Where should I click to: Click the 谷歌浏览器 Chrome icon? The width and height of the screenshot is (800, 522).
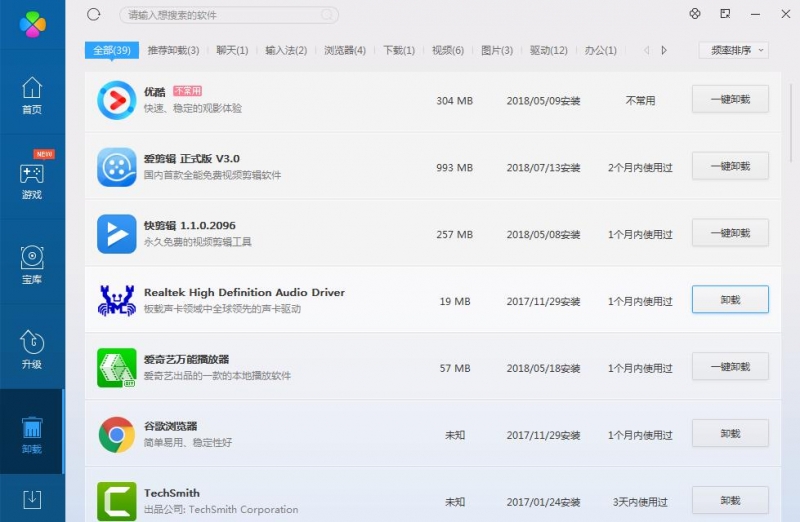tap(117, 435)
